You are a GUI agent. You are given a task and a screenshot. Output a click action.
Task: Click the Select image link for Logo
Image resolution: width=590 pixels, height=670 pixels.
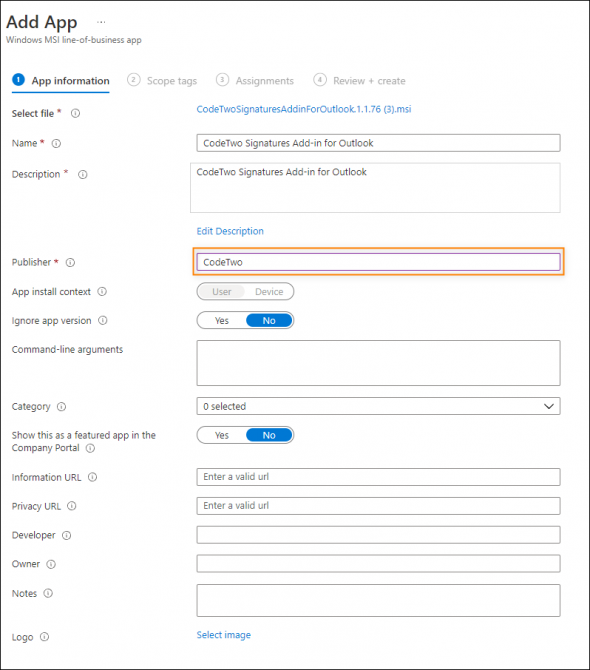click(223, 635)
